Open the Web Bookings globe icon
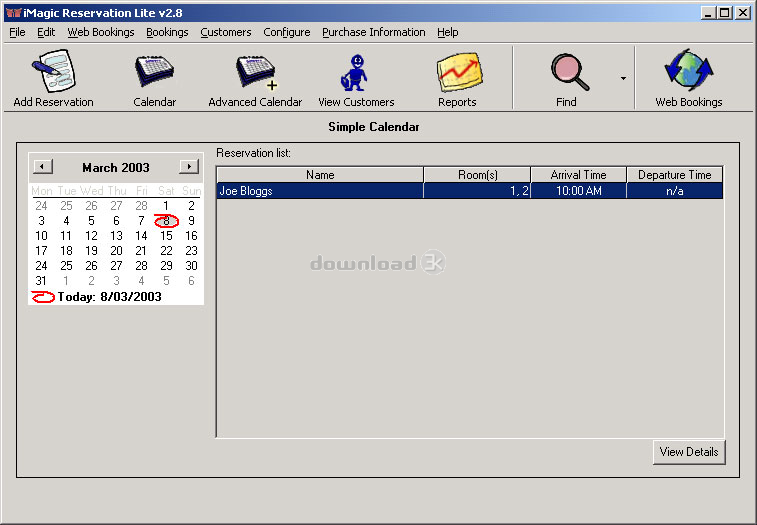757x525 pixels. [689, 78]
